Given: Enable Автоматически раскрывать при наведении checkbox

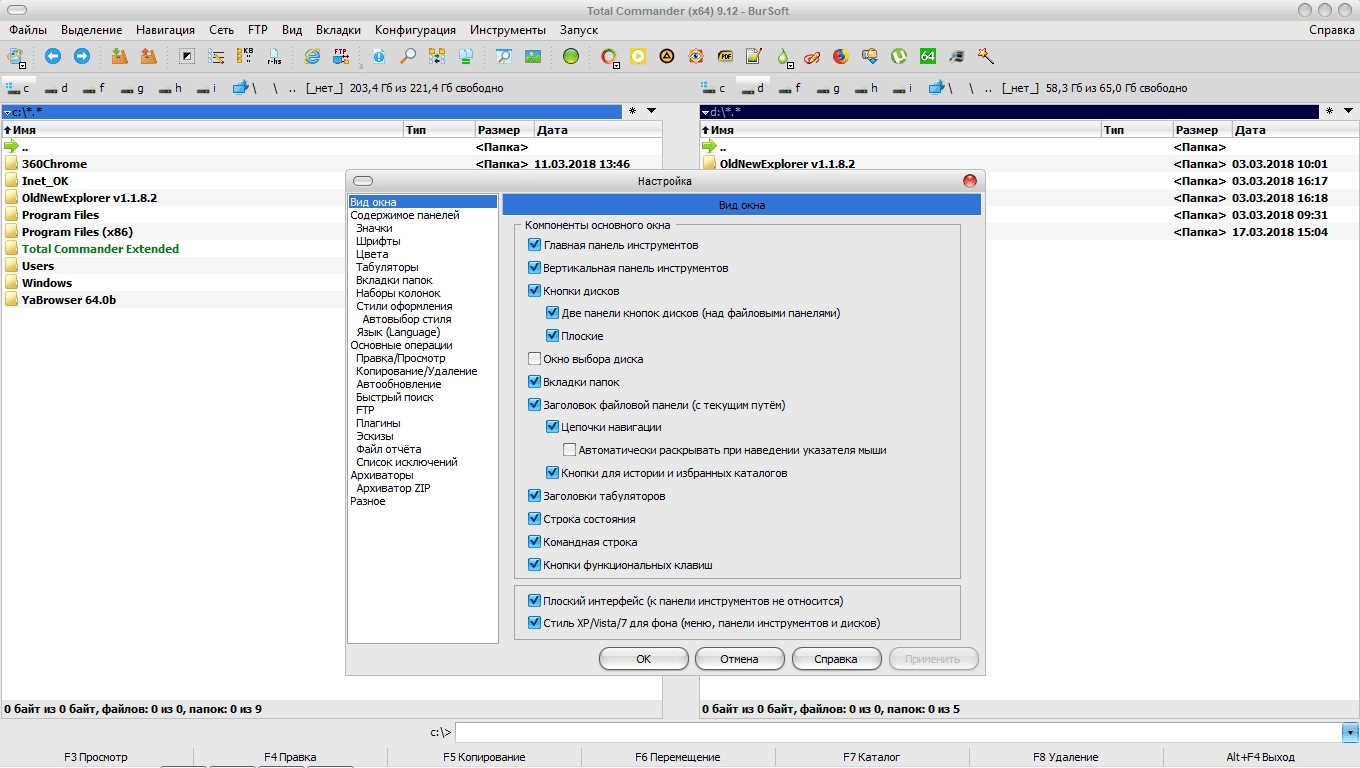Looking at the screenshot, I should (x=570, y=450).
